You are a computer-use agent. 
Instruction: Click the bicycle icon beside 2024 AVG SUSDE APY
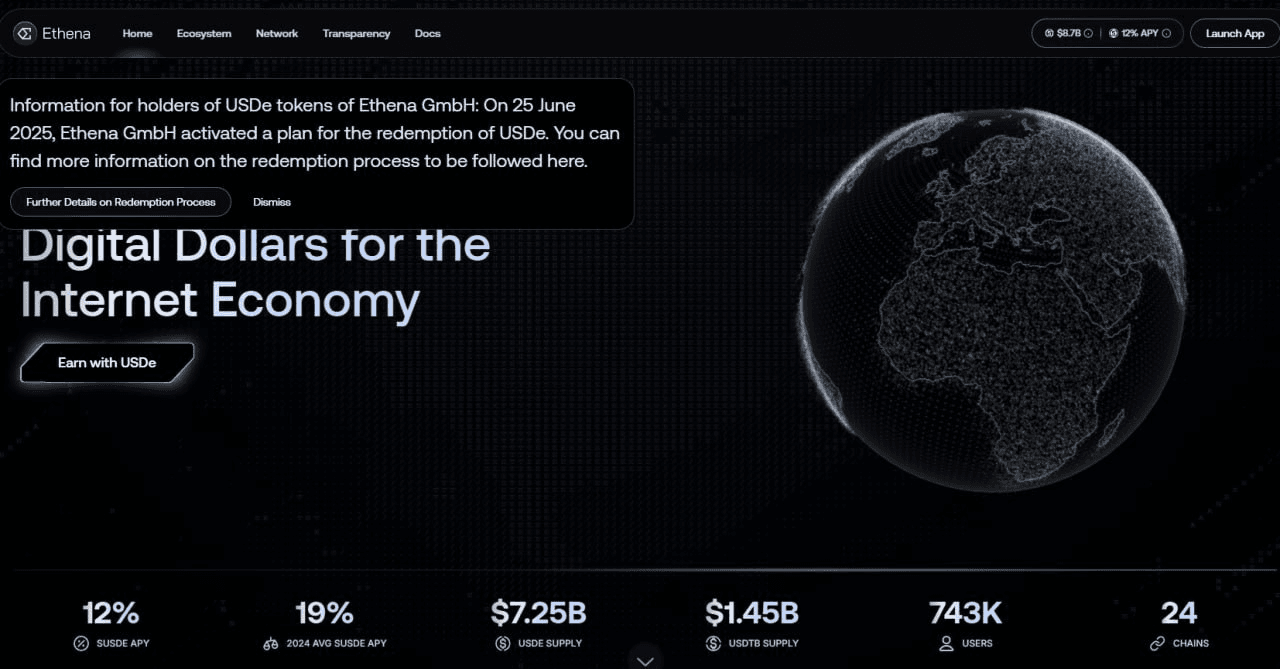pos(271,644)
